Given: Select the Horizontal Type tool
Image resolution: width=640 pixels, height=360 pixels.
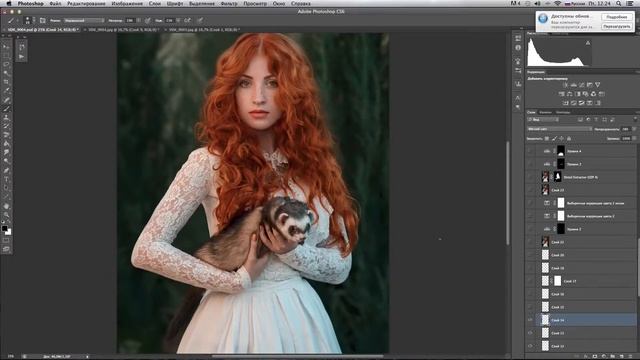Looking at the screenshot, I should click(6, 180).
